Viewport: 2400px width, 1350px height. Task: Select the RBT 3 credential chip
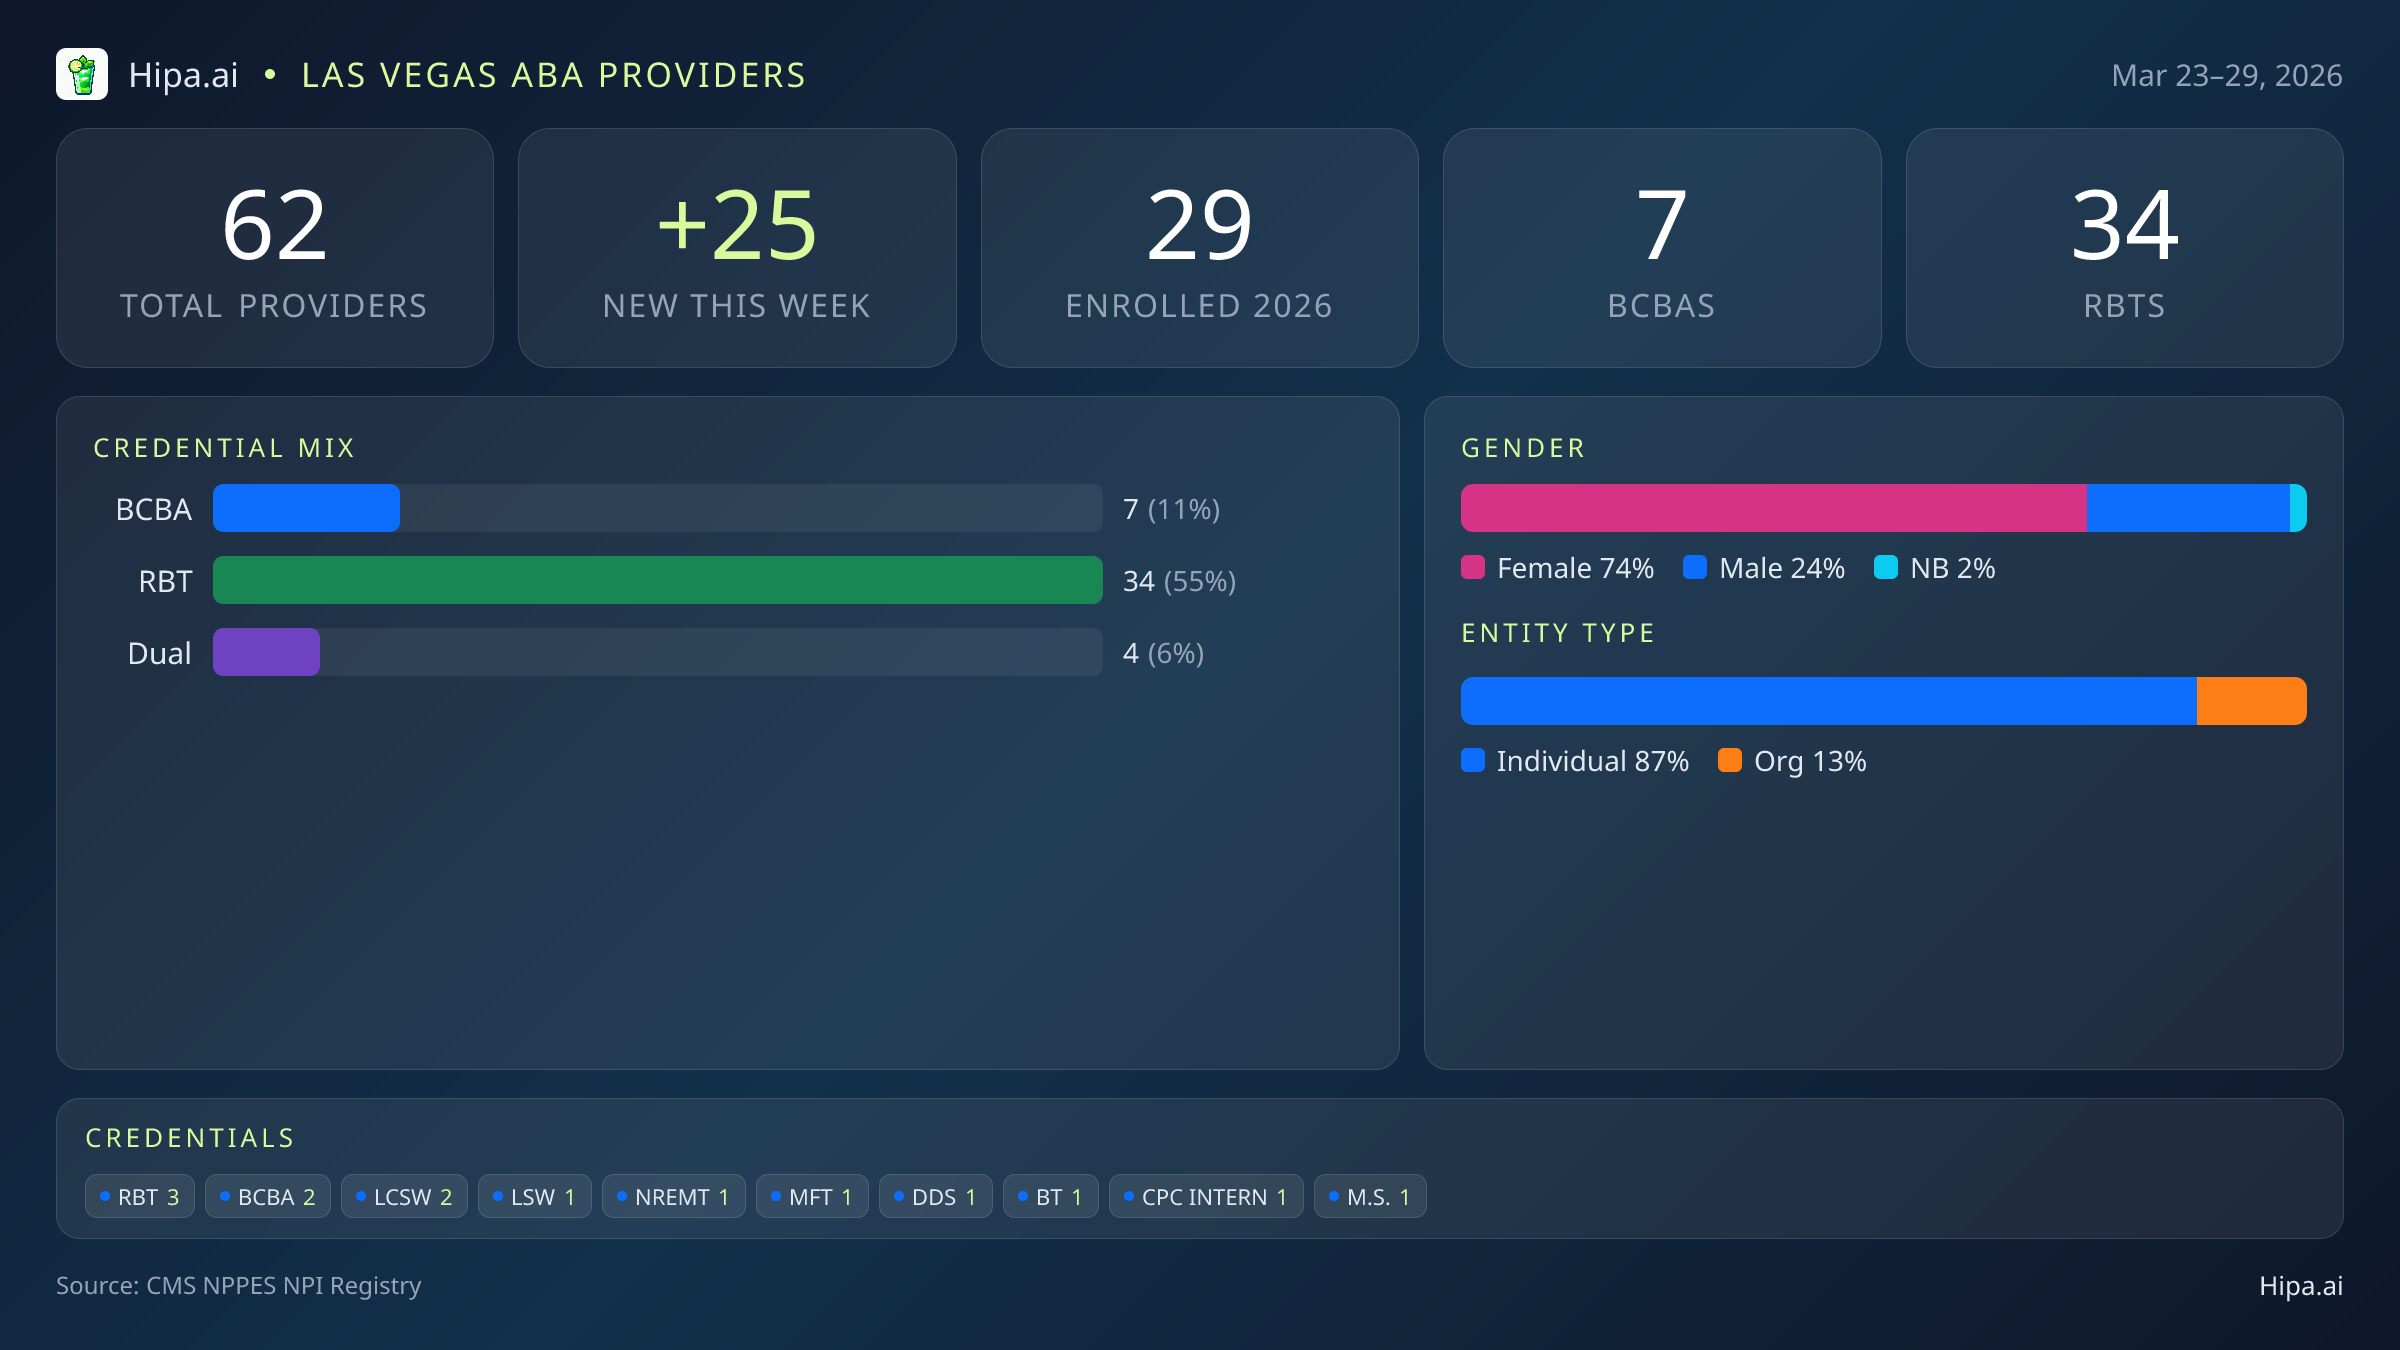pyautogui.click(x=140, y=1197)
